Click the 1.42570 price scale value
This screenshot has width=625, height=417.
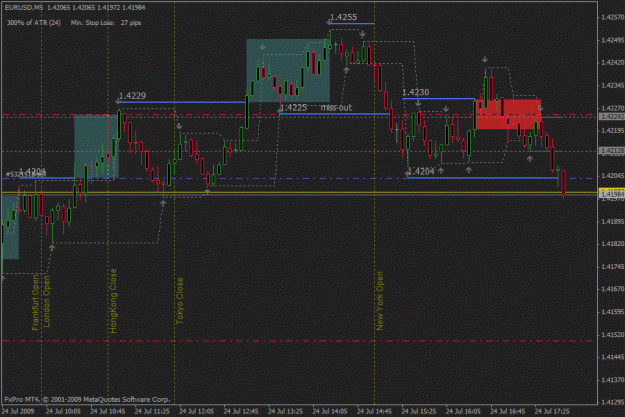[x=613, y=17]
